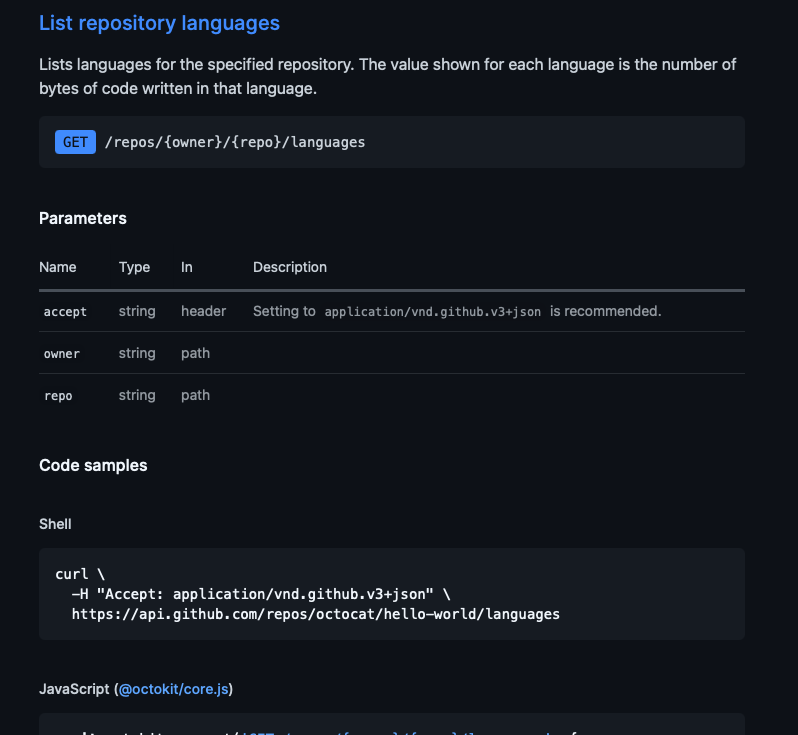Click the JavaScript code block below
This screenshot has width=798, height=735.
click(392, 724)
